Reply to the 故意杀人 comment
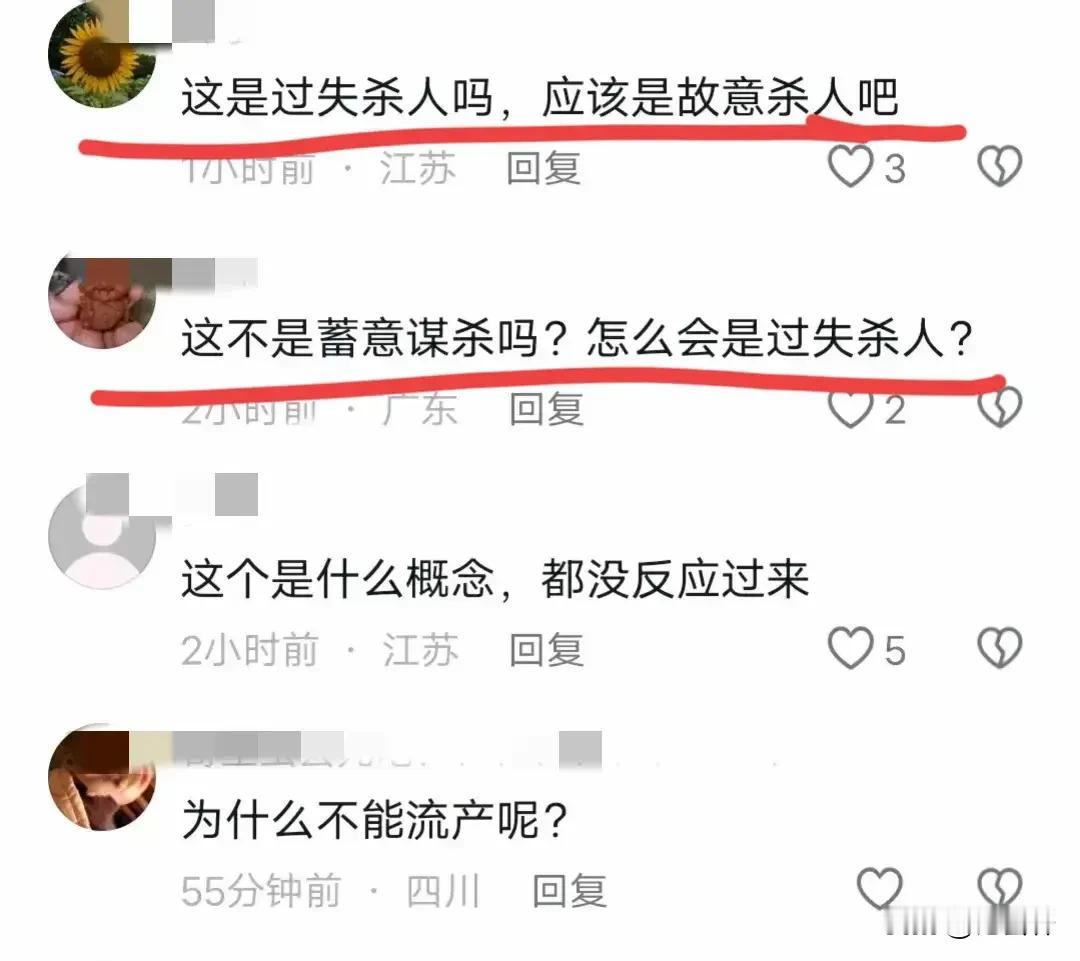 [x=544, y=168]
